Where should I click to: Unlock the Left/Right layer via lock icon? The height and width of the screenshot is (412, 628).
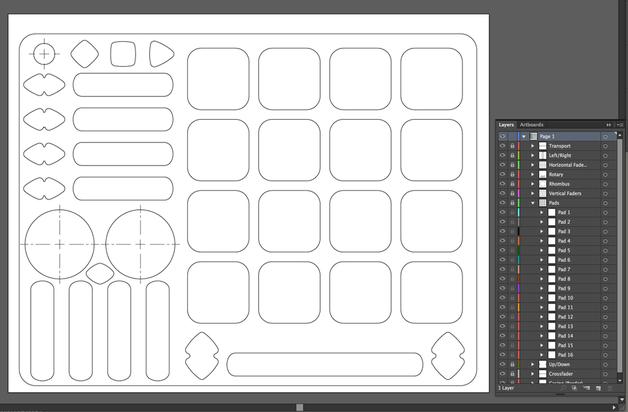click(512, 156)
